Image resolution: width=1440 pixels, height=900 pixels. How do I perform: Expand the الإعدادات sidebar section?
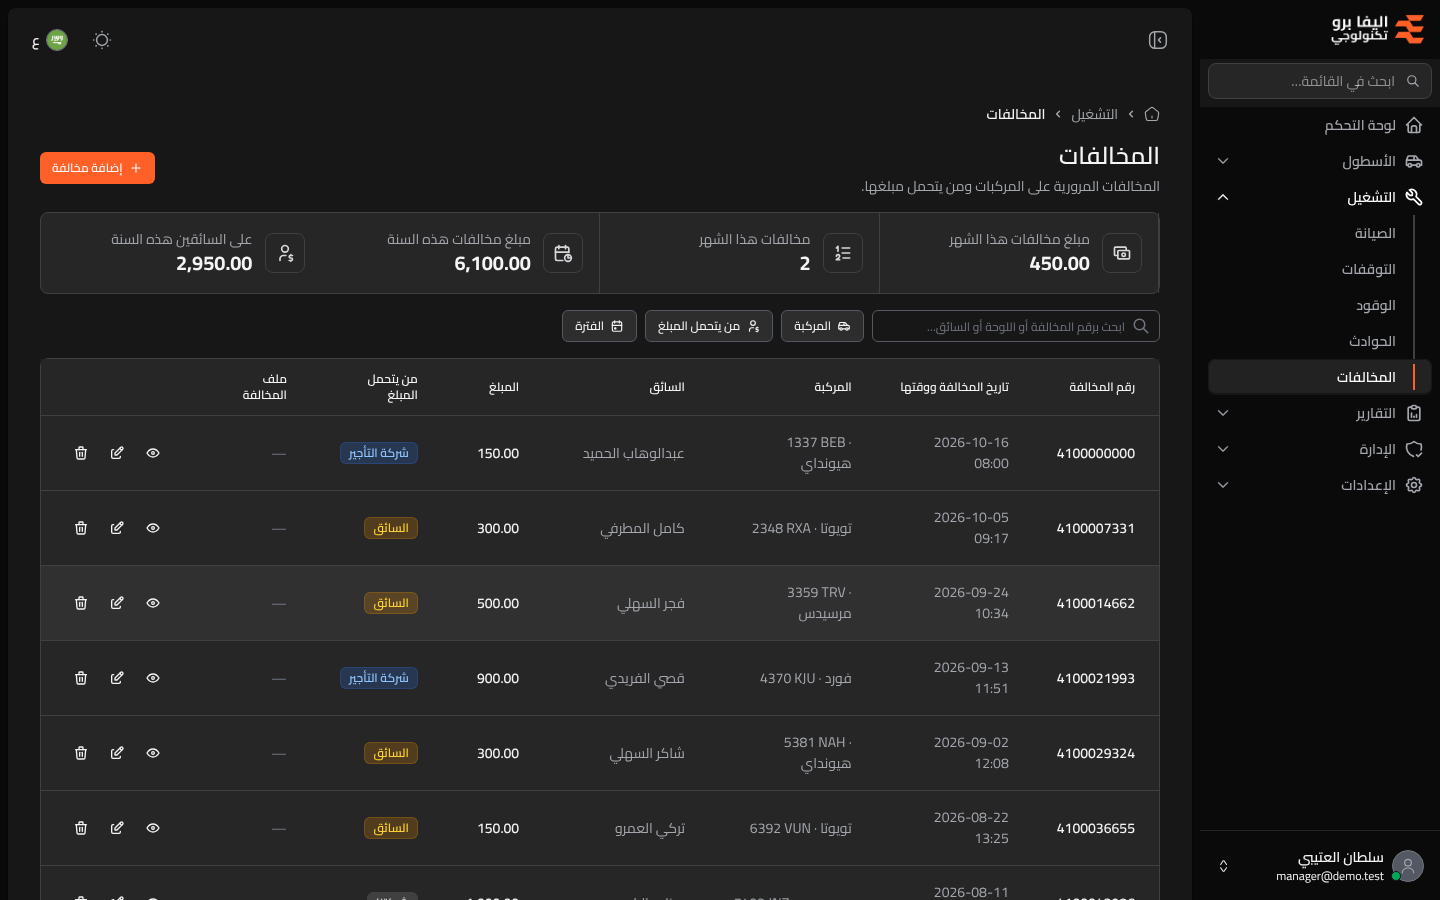pyautogui.click(x=1320, y=485)
